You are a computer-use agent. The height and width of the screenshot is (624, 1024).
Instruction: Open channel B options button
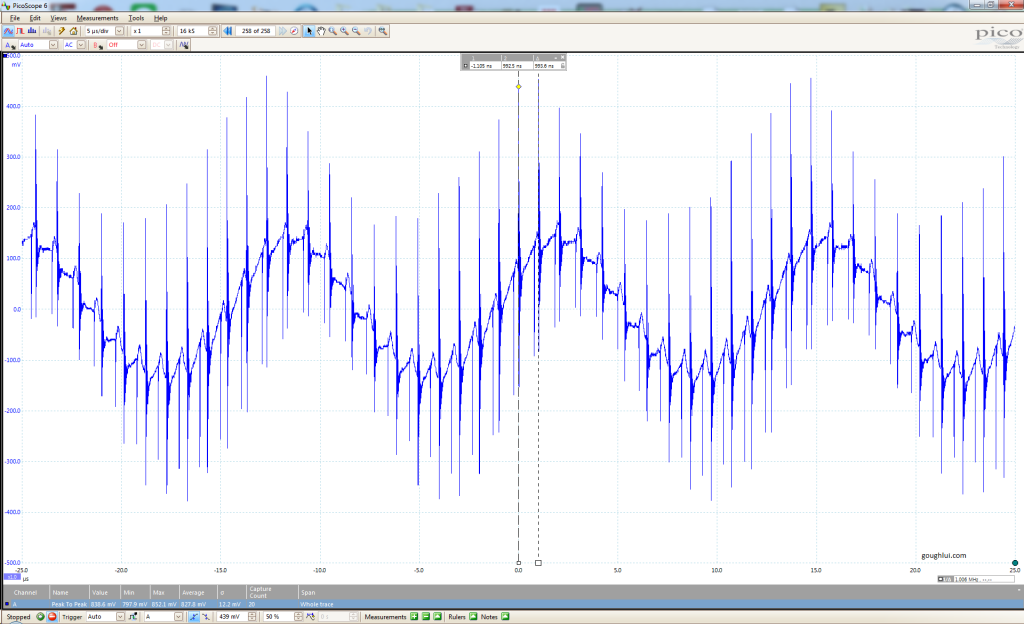[98, 45]
